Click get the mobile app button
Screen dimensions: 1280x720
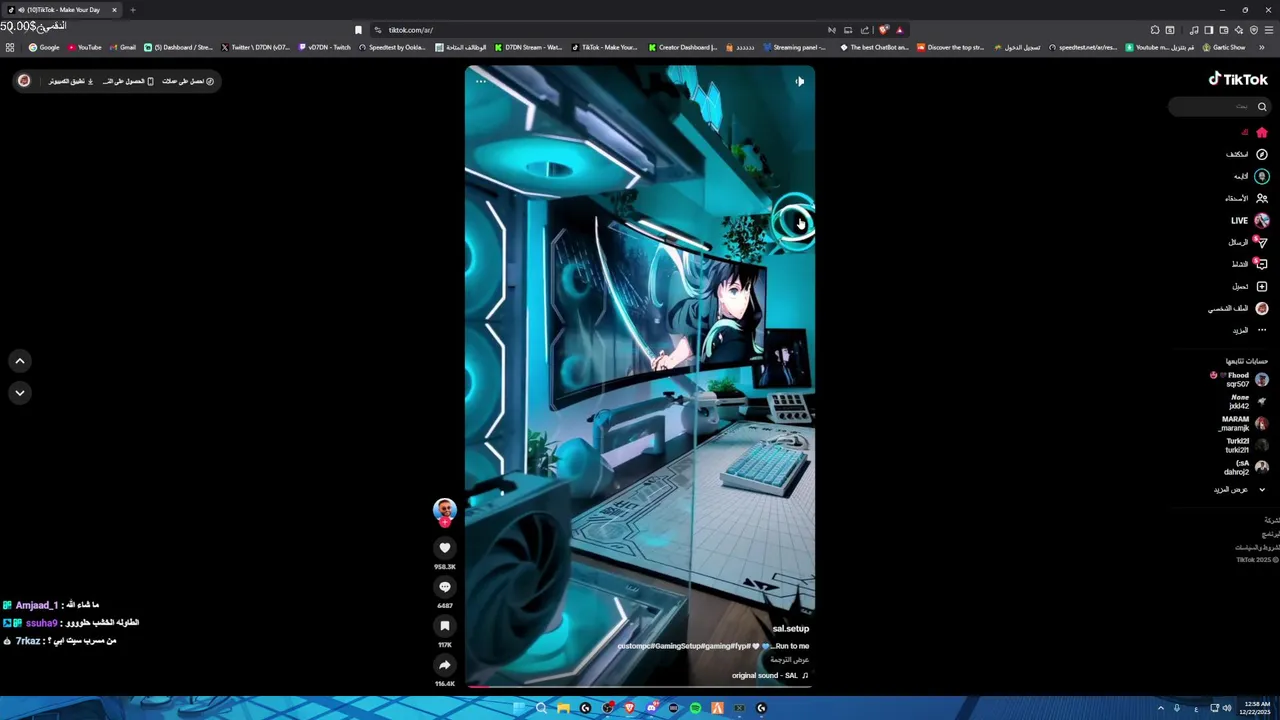[x=128, y=81]
